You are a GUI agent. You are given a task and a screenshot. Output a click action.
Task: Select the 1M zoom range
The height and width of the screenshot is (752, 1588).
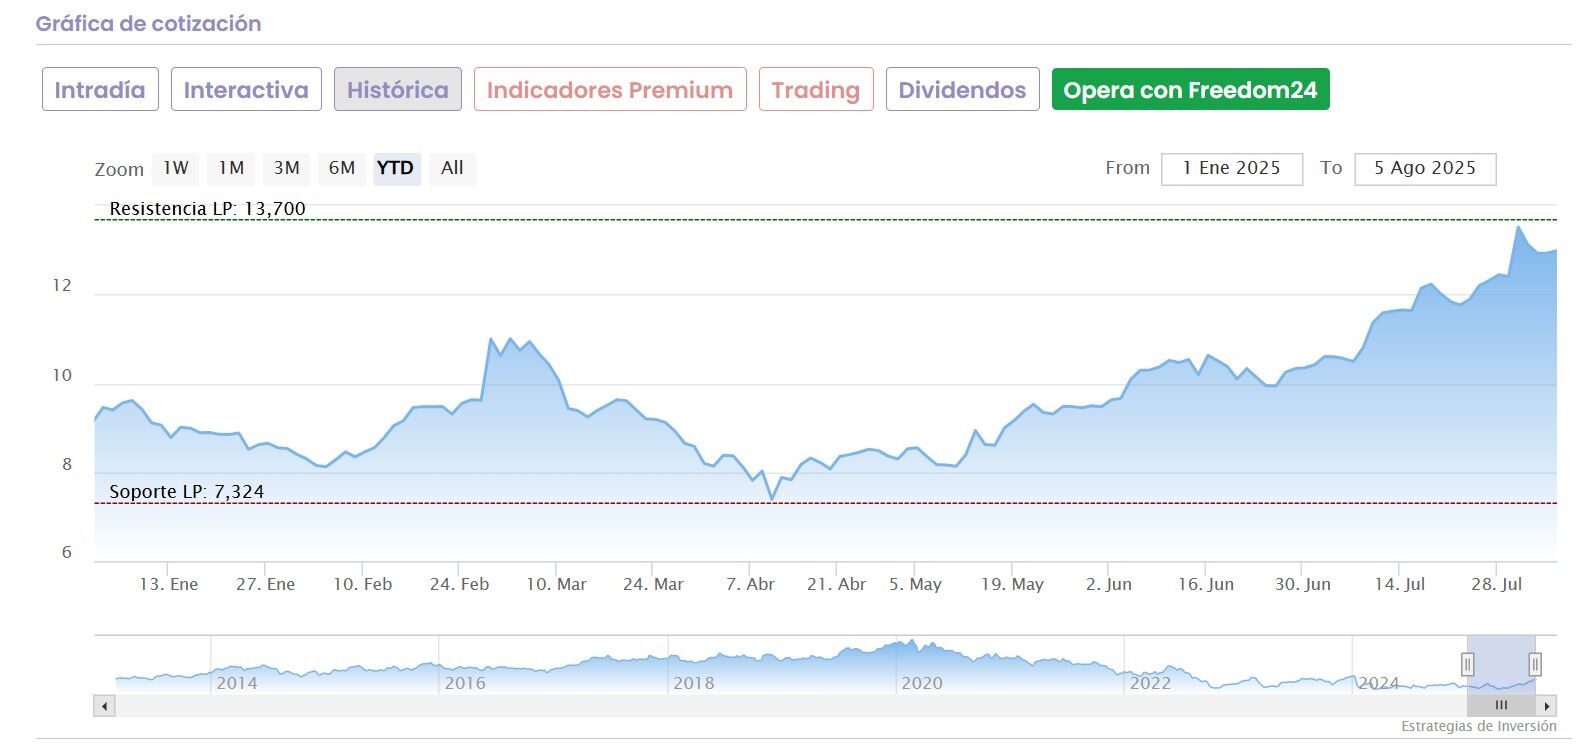pos(231,168)
